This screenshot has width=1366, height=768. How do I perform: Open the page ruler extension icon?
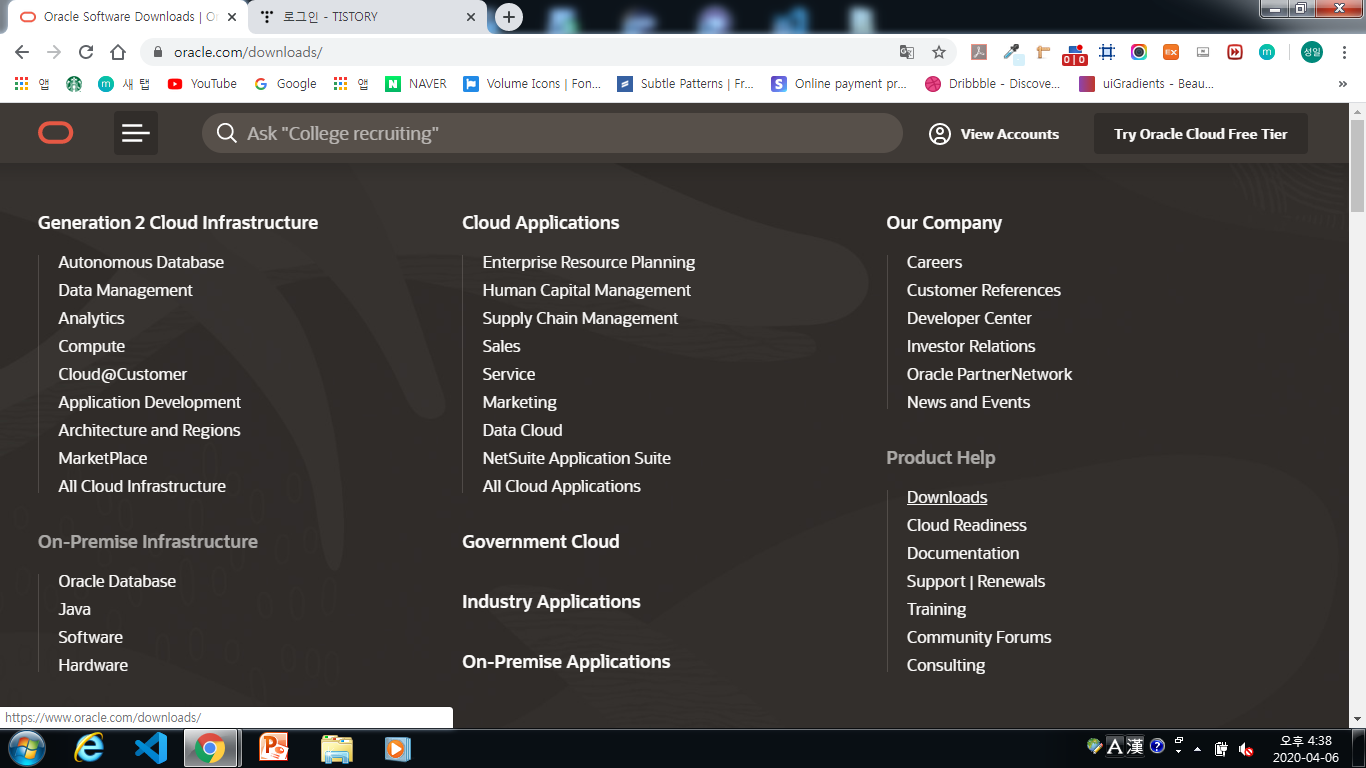[1043, 52]
